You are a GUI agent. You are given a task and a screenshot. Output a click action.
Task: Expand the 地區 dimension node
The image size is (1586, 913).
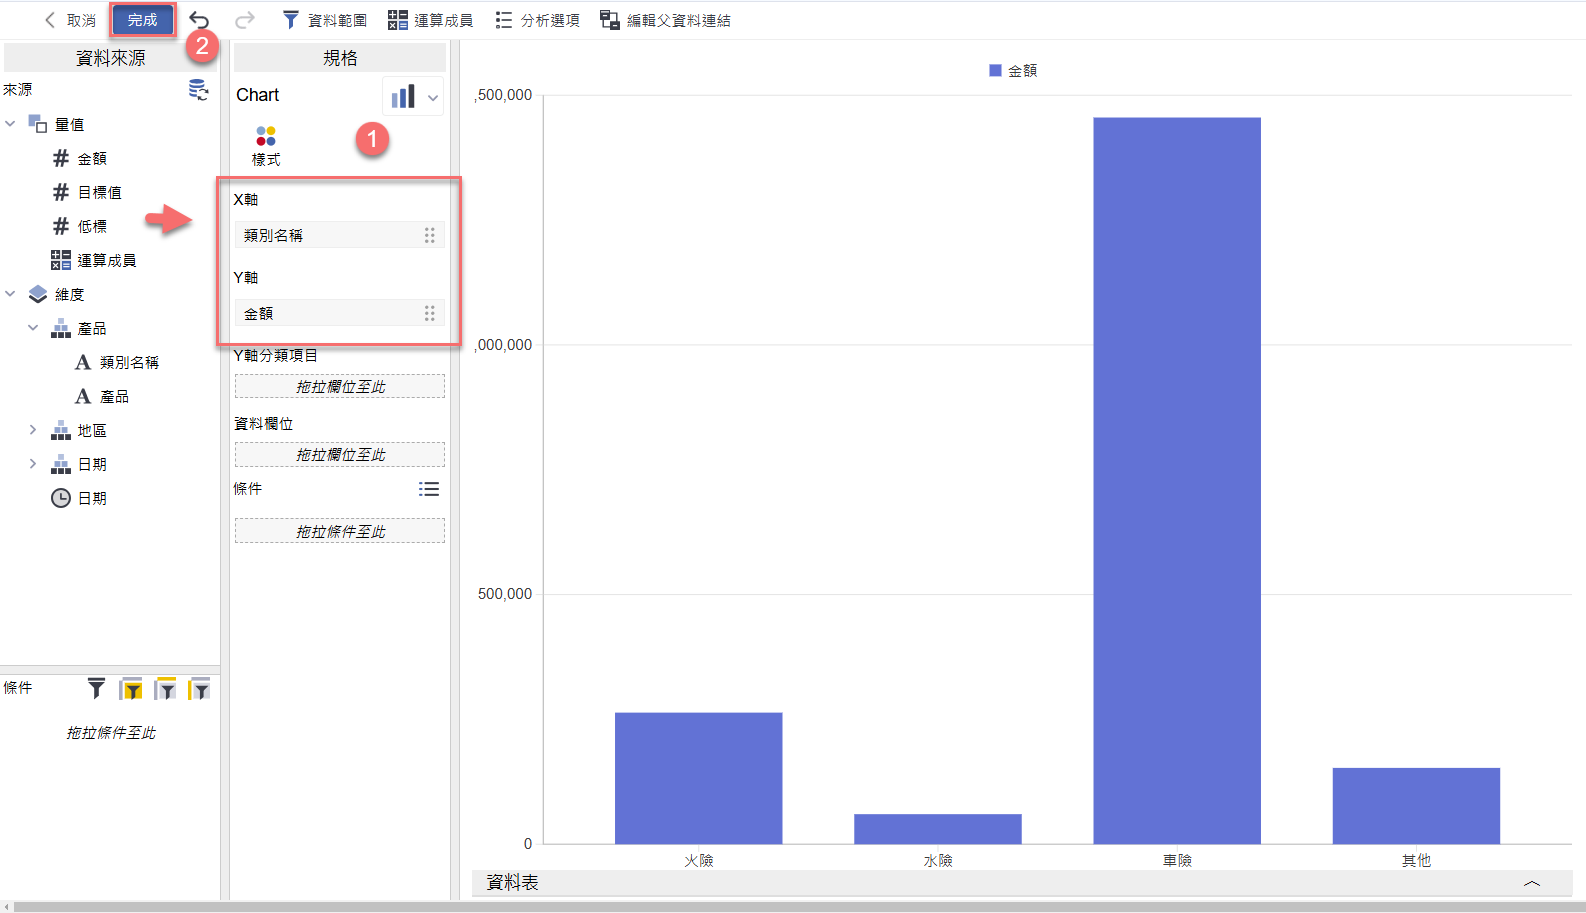point(33,430)
